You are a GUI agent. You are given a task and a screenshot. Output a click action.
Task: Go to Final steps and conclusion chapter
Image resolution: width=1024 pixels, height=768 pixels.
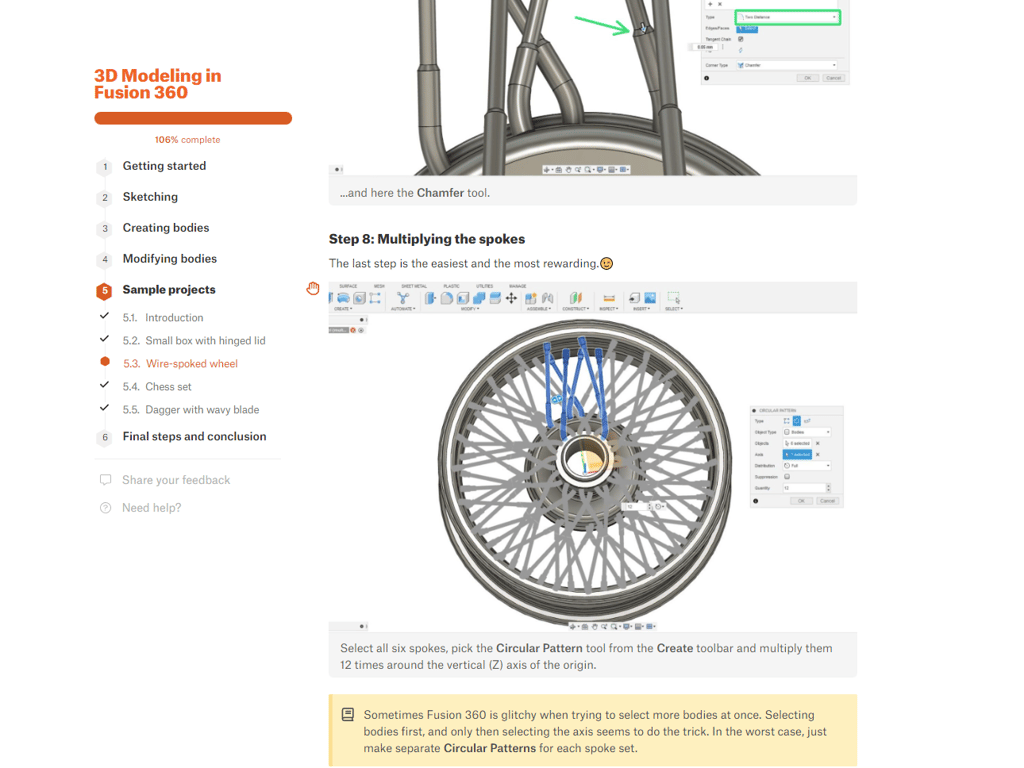(194, 437)
